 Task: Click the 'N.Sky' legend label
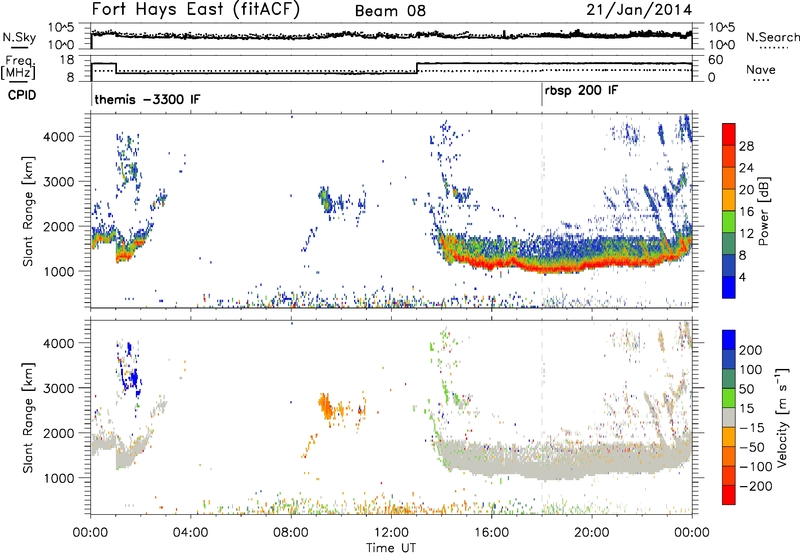19,37
